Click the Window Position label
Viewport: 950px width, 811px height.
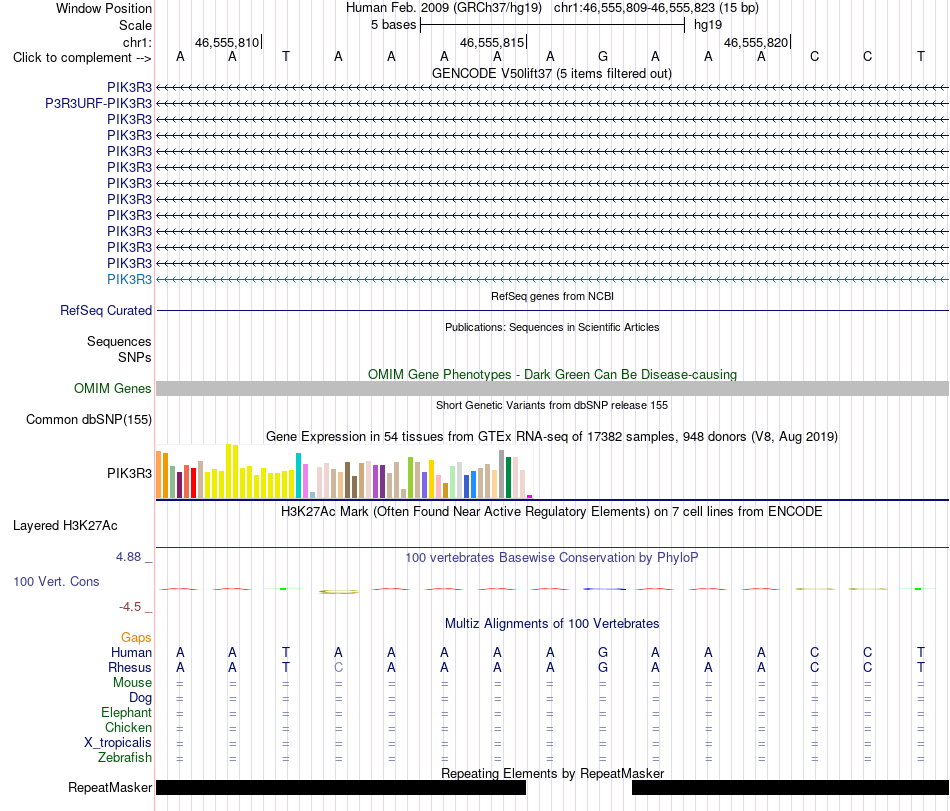[104, 8]
